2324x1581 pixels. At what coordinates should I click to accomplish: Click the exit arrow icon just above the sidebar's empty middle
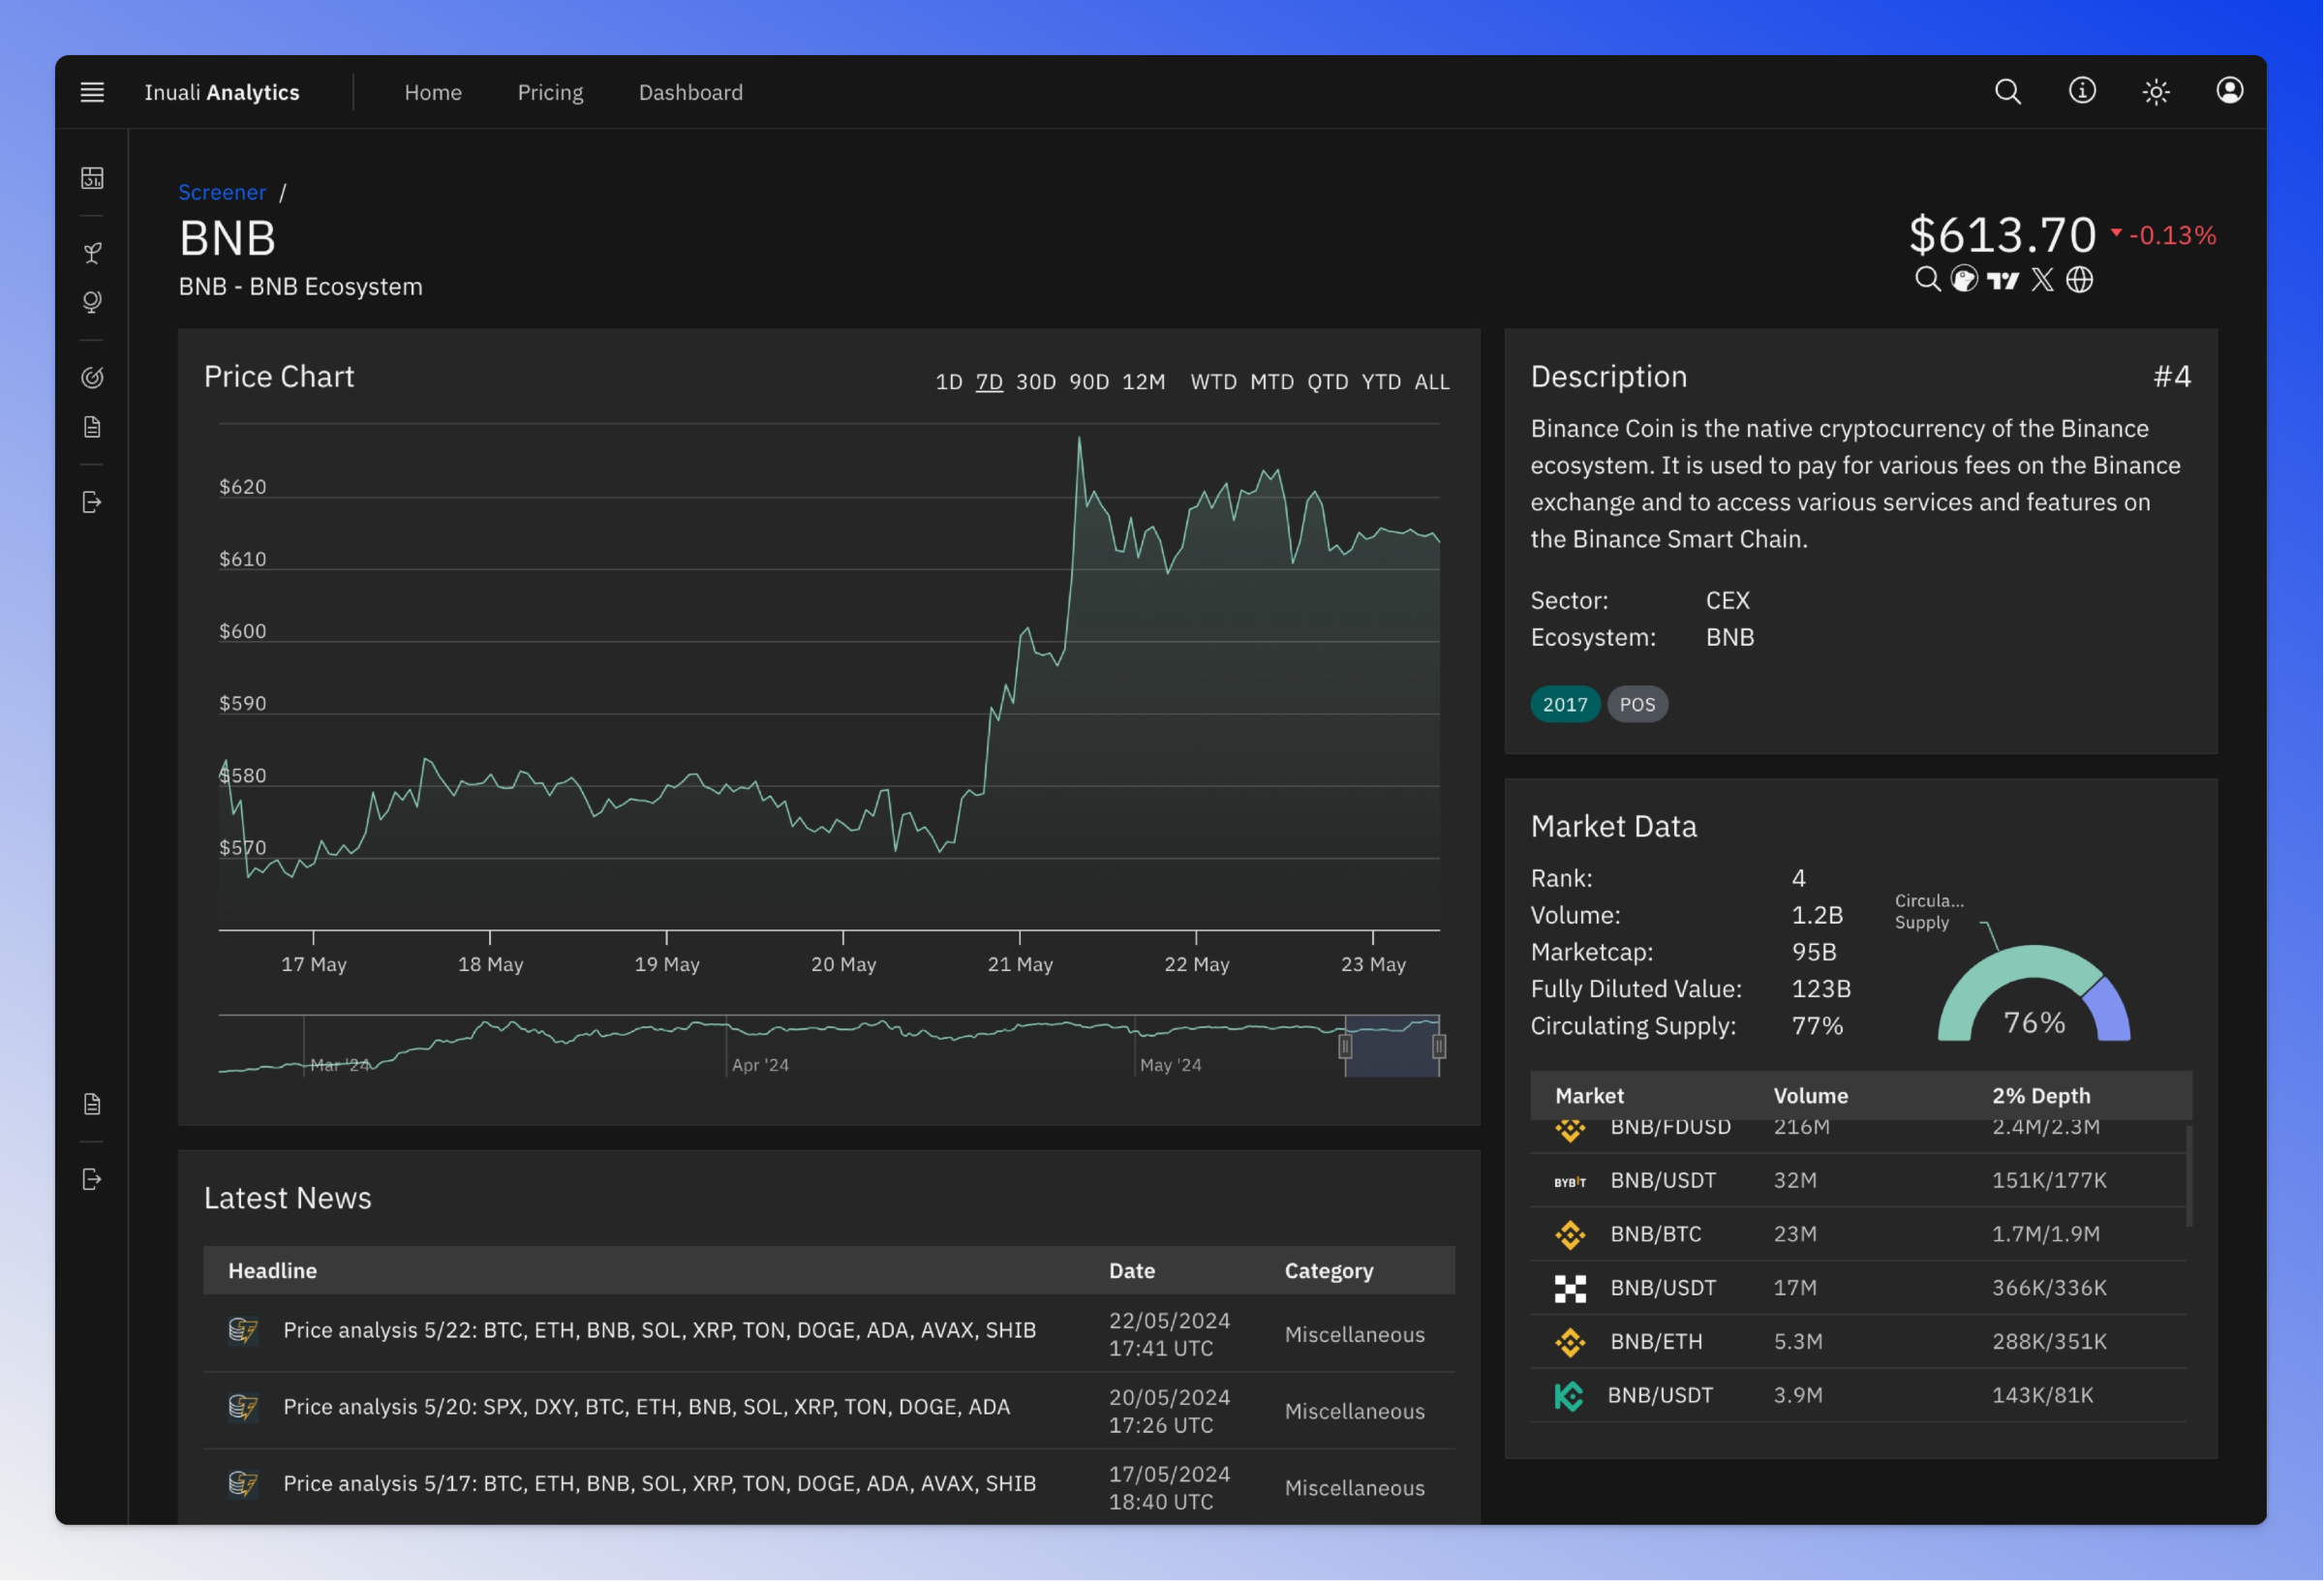coord(92,502)
